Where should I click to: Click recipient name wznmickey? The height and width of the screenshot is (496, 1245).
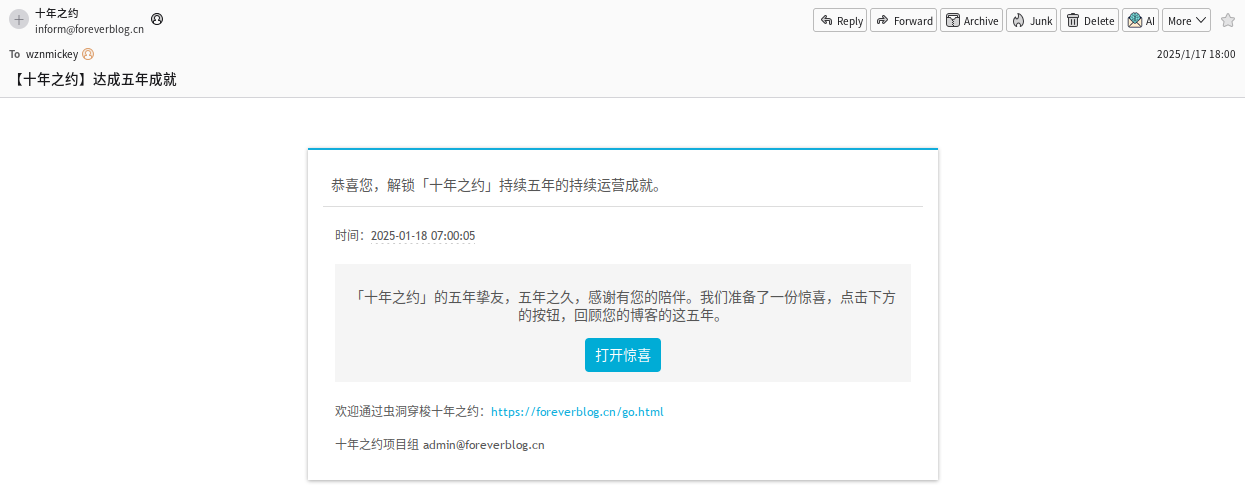52,54
